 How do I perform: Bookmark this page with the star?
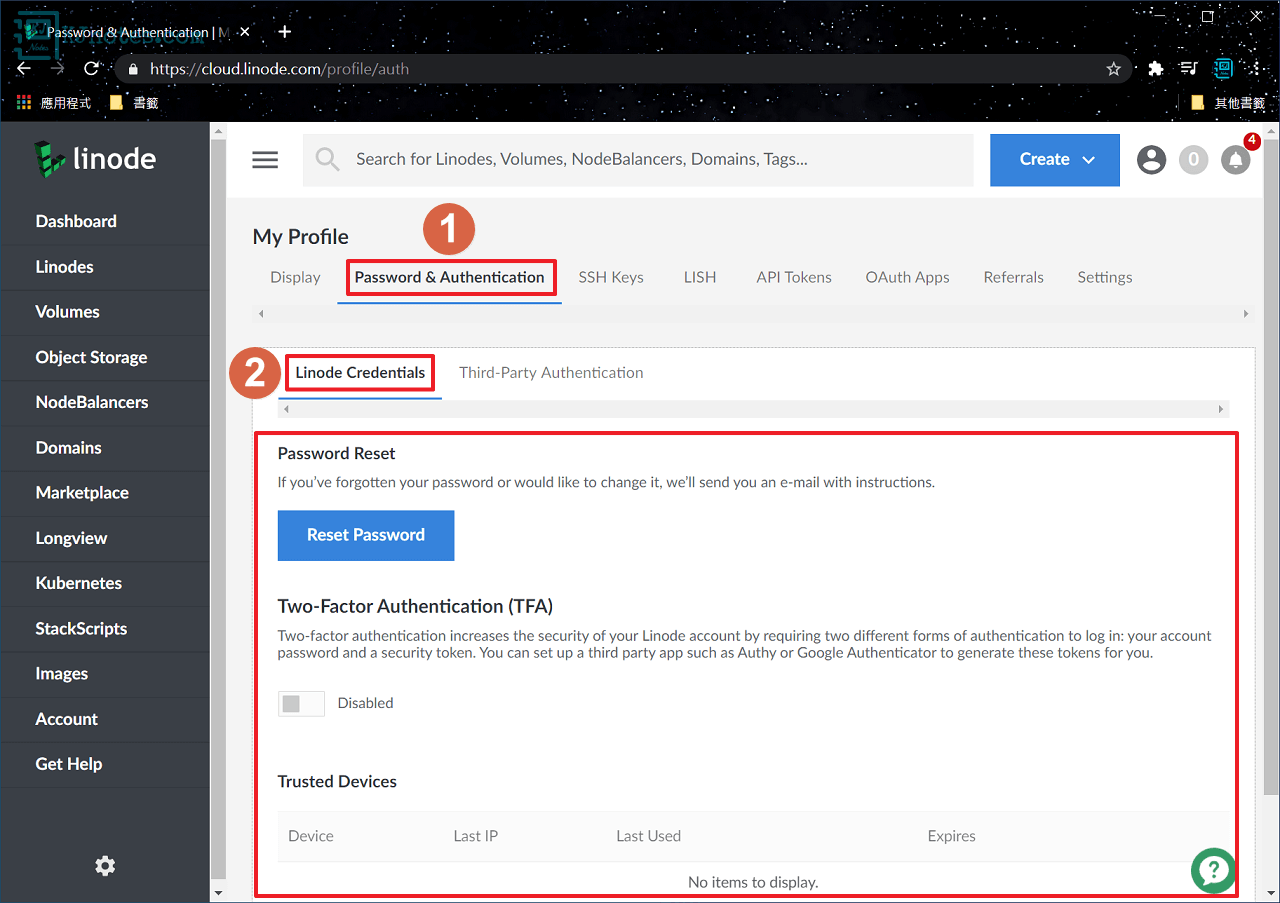[x=1113, y=69]
